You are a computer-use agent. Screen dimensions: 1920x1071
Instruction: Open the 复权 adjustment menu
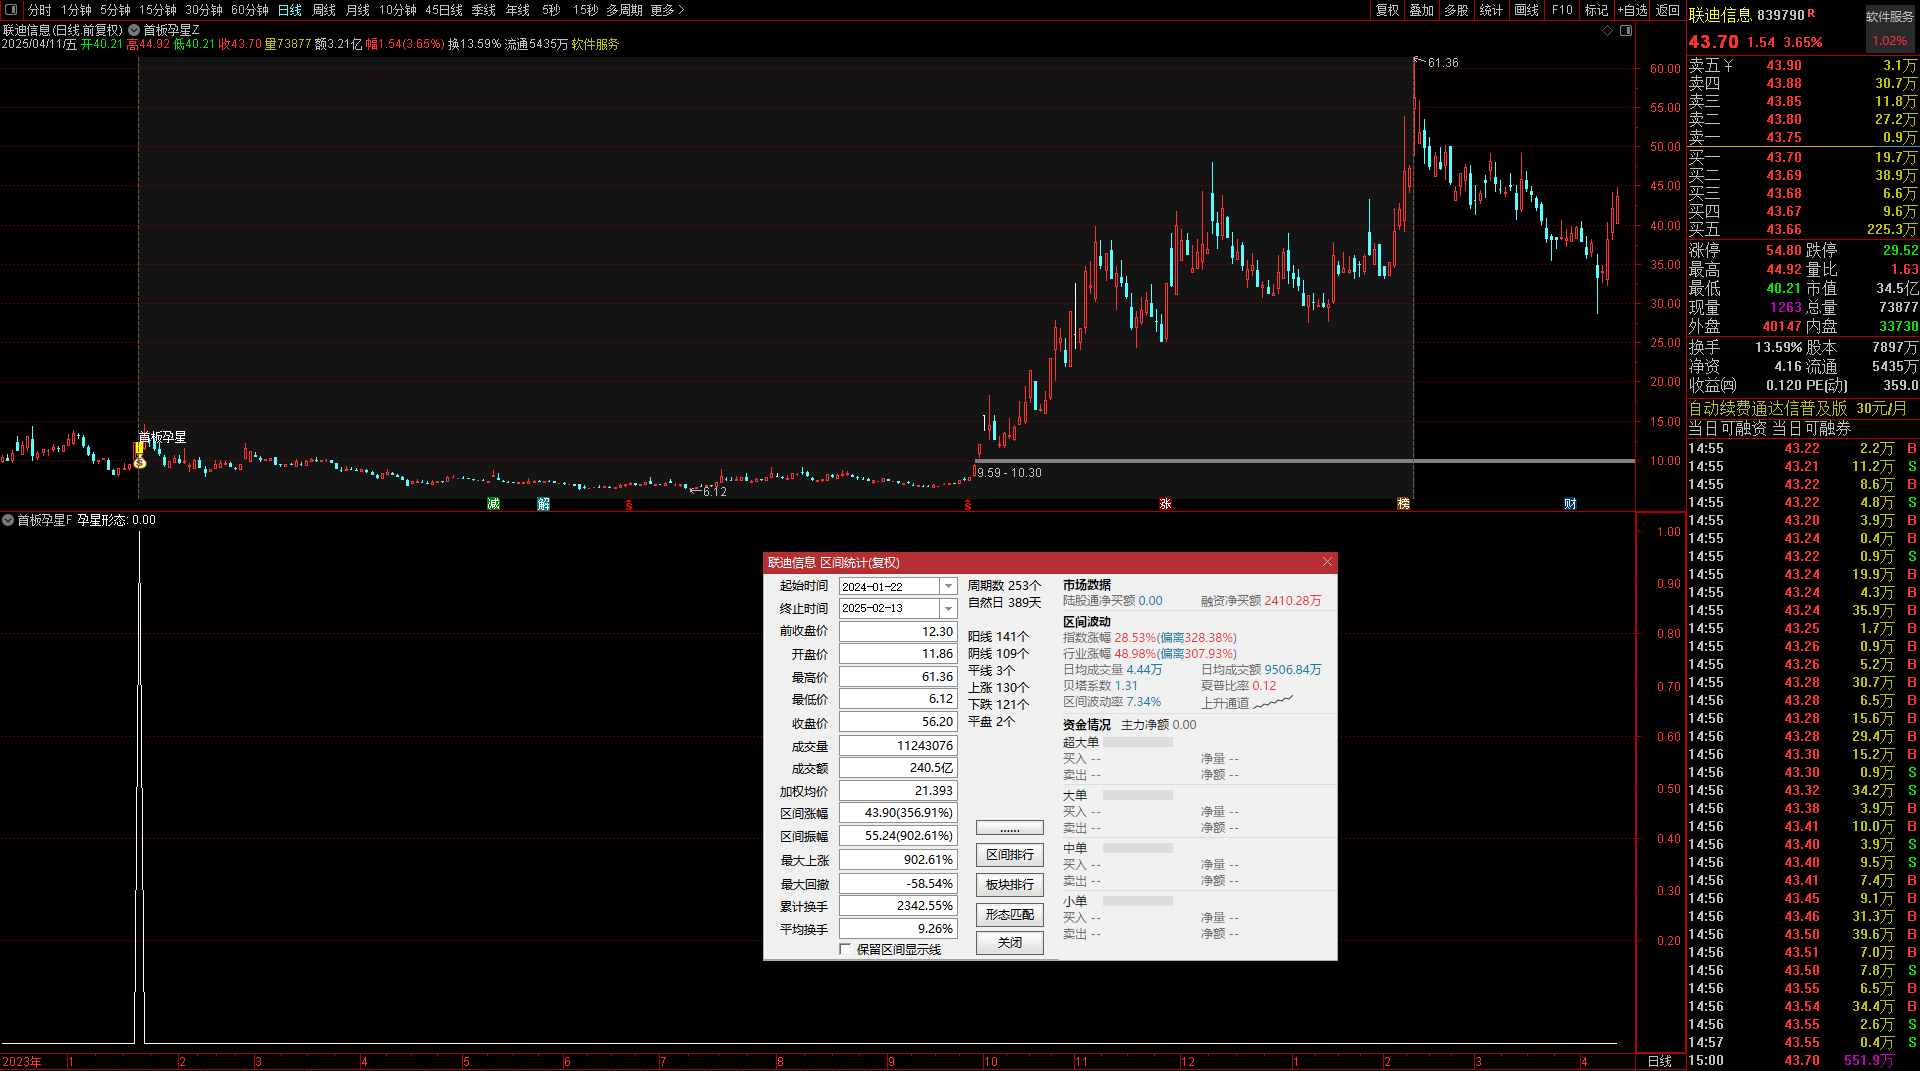[x=1388, y=10]
